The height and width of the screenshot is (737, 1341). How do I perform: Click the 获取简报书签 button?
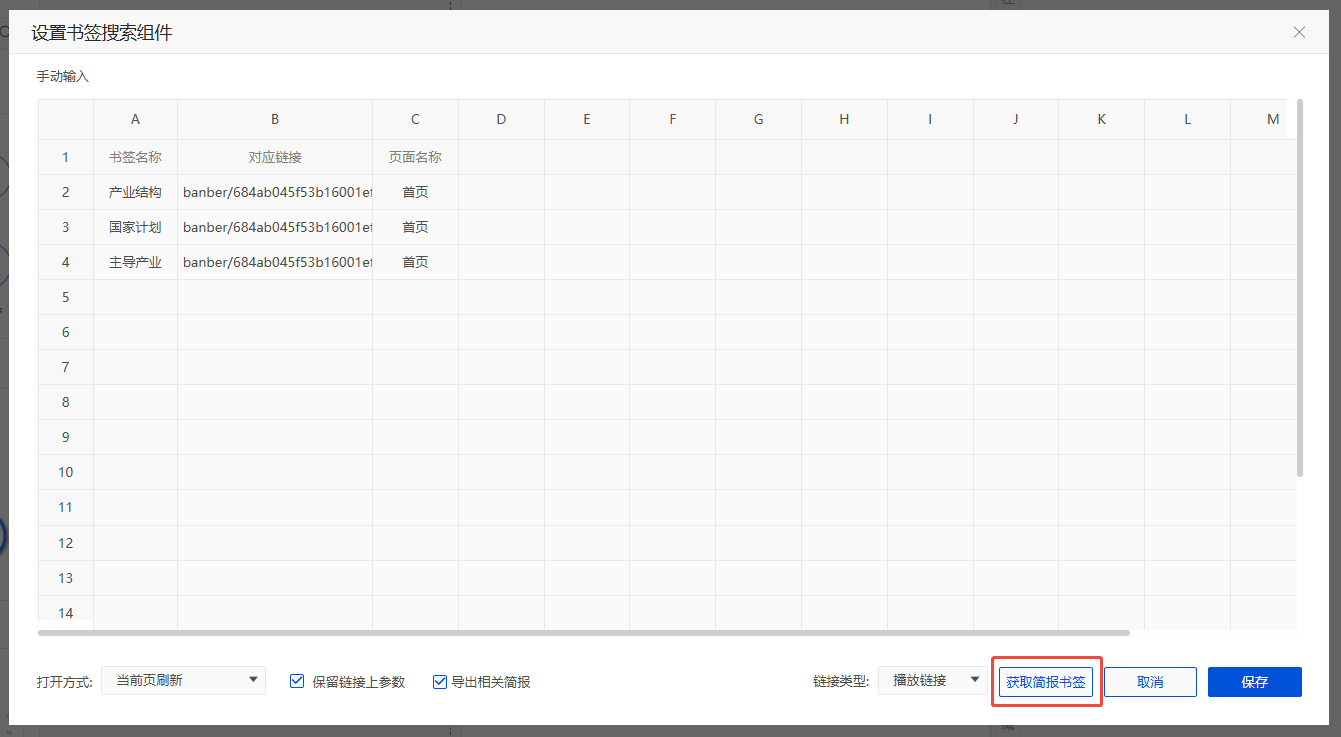(x=1046, y=682)
